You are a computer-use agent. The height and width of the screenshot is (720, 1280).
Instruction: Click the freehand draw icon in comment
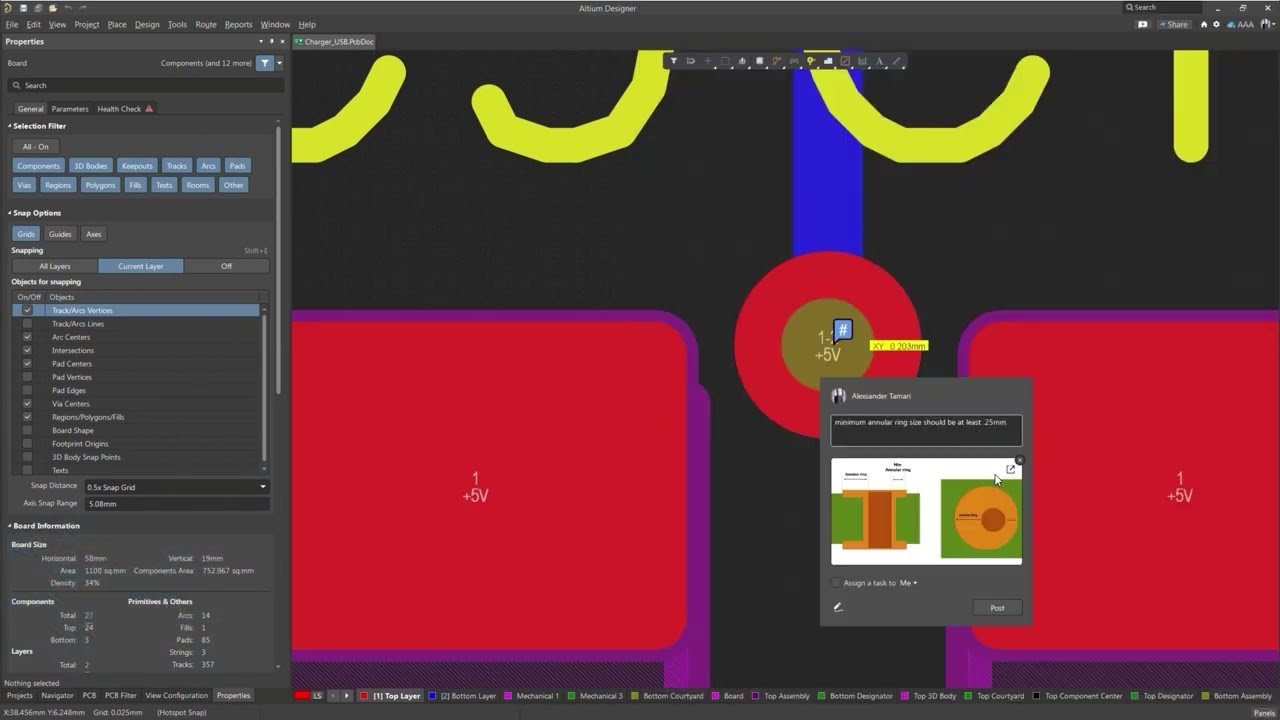[x=838, y=607]
